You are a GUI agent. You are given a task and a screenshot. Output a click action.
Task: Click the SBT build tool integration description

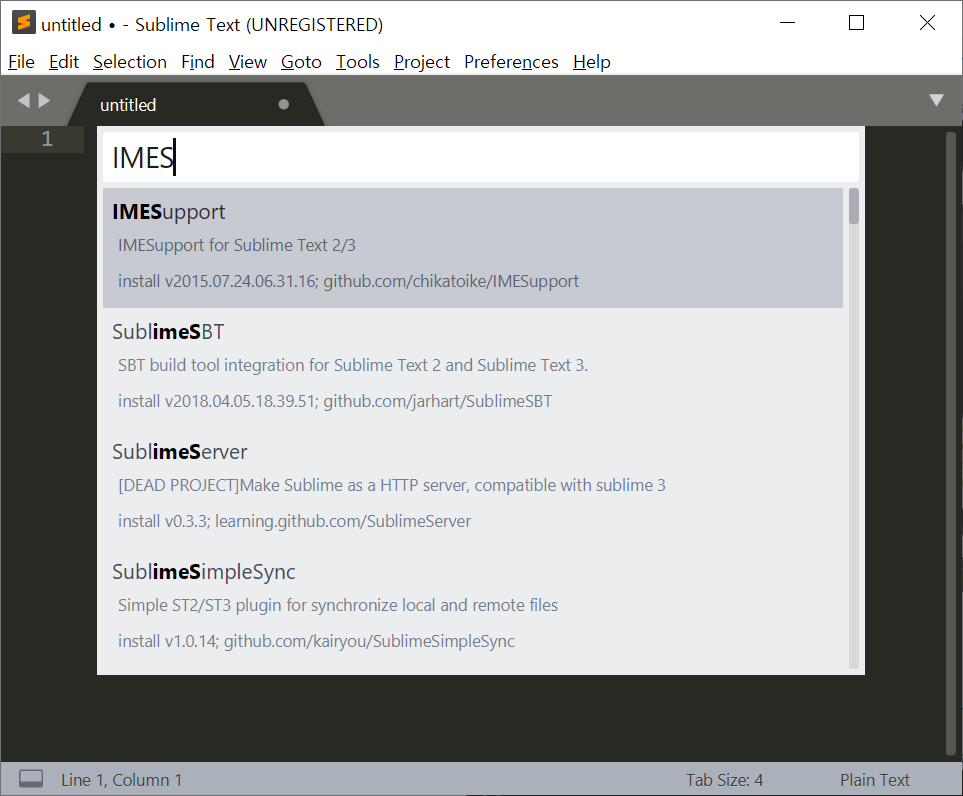(x=353, y=365)
